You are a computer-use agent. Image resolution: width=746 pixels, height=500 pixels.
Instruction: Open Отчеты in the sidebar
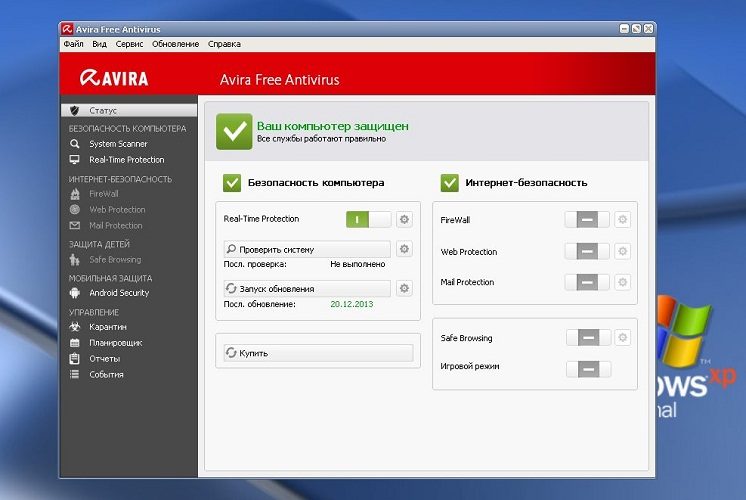[x=105, y=359]
